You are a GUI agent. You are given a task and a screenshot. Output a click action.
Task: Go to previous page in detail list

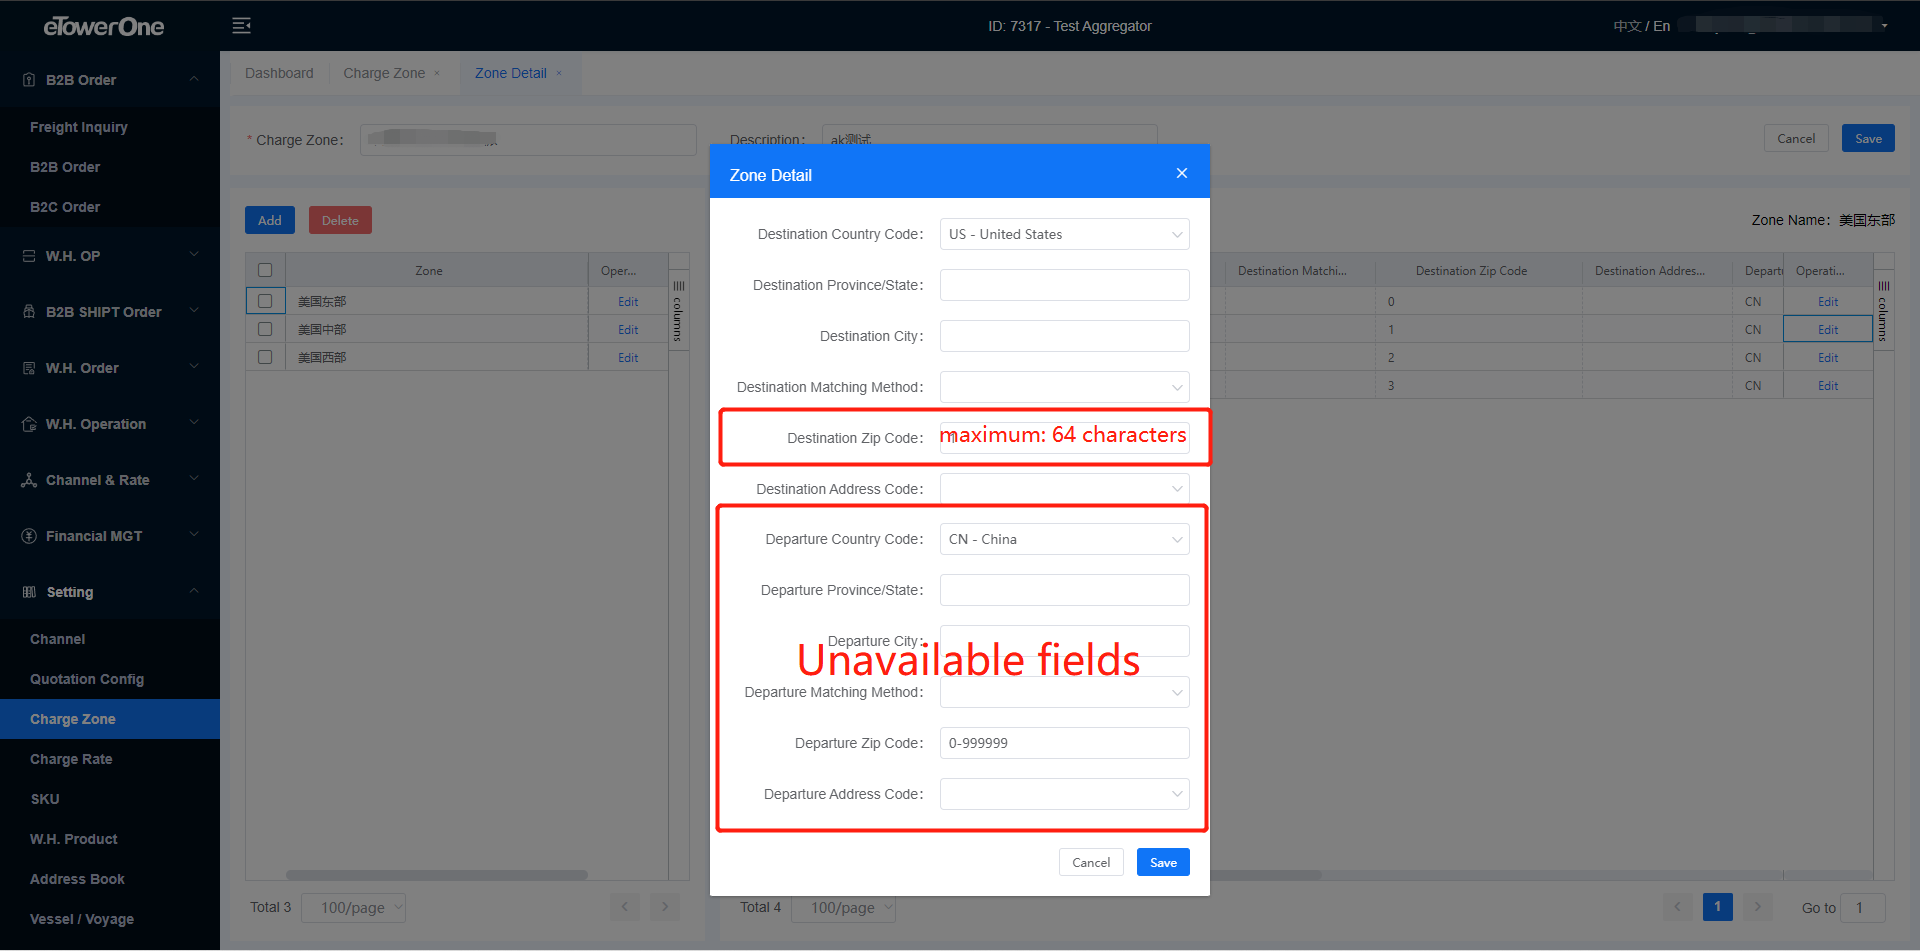click(x=1678, y=907)
